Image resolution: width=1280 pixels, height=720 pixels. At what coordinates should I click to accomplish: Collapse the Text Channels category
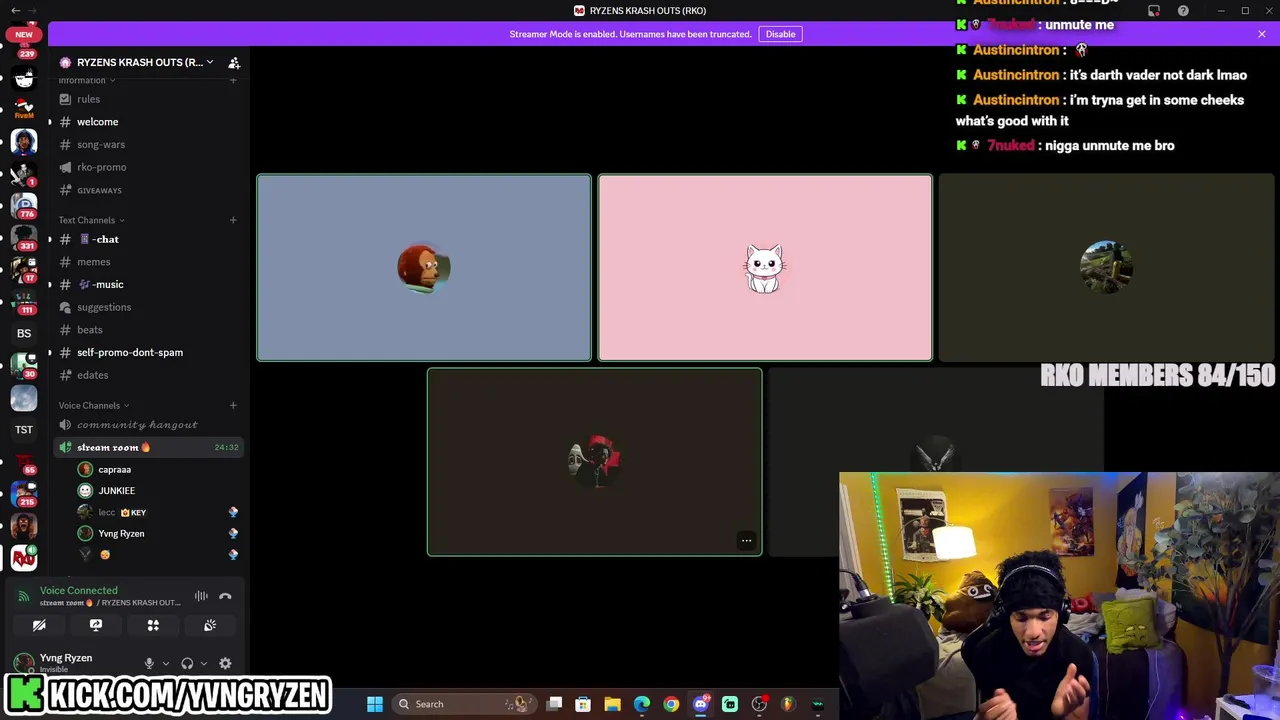coord(91,220)
